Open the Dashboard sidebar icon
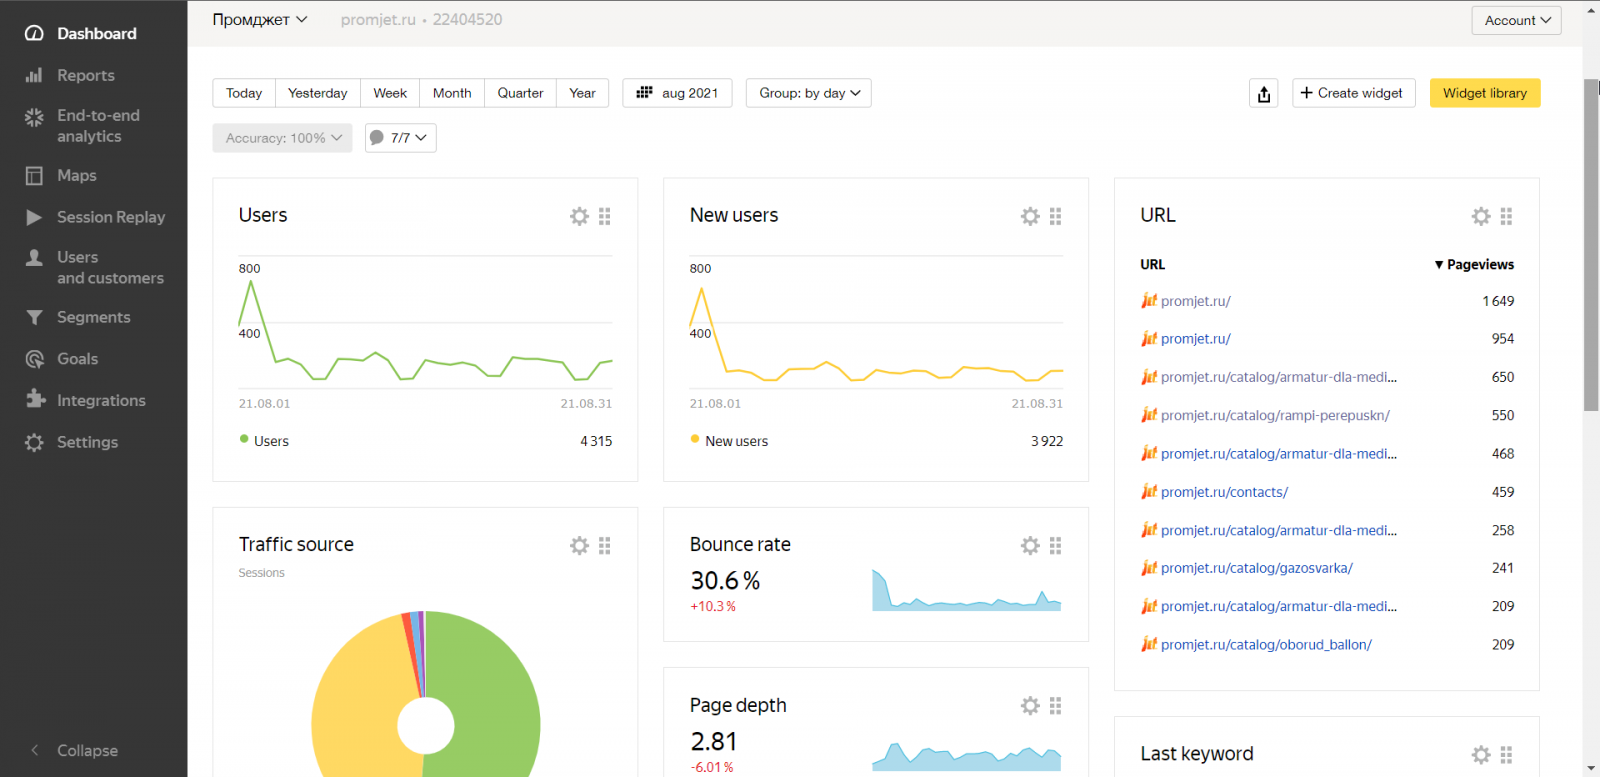This screenshot has width=1600, height=777. pyautogui.click(x=34, y=33)
